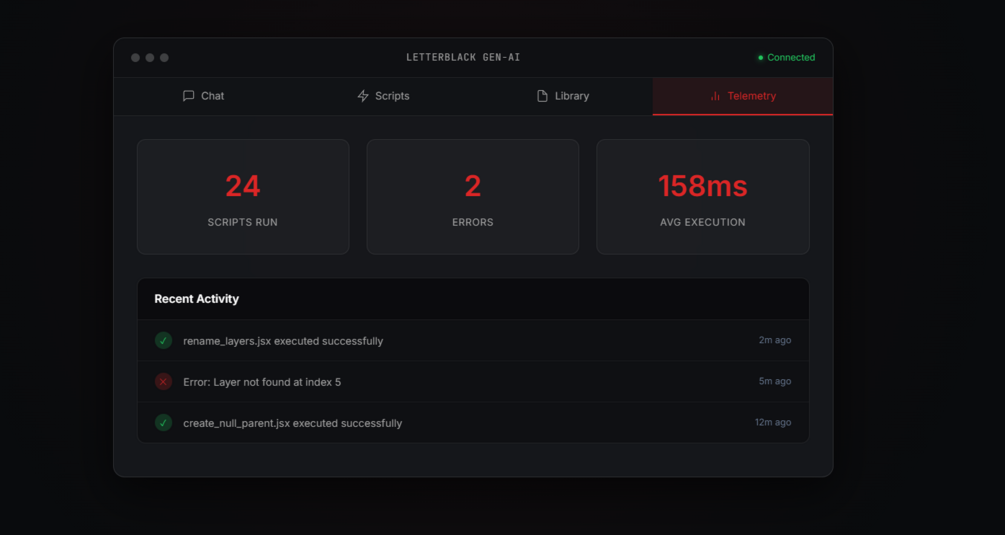Click the chat bubble icon
This screenshot has height=535, width=1005.
pos(188,96)
